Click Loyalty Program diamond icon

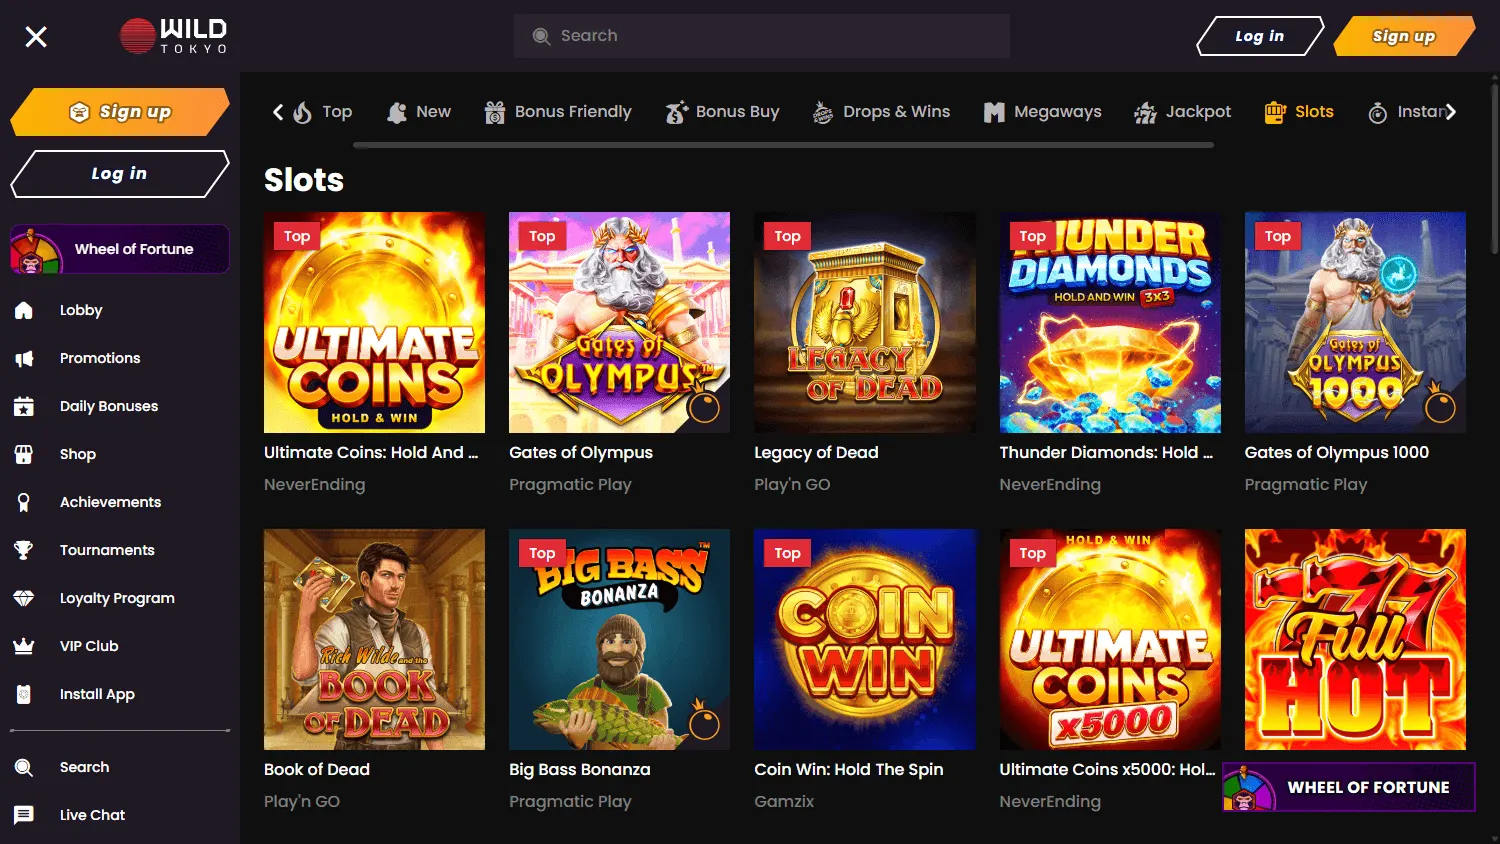tap(24, 598)
